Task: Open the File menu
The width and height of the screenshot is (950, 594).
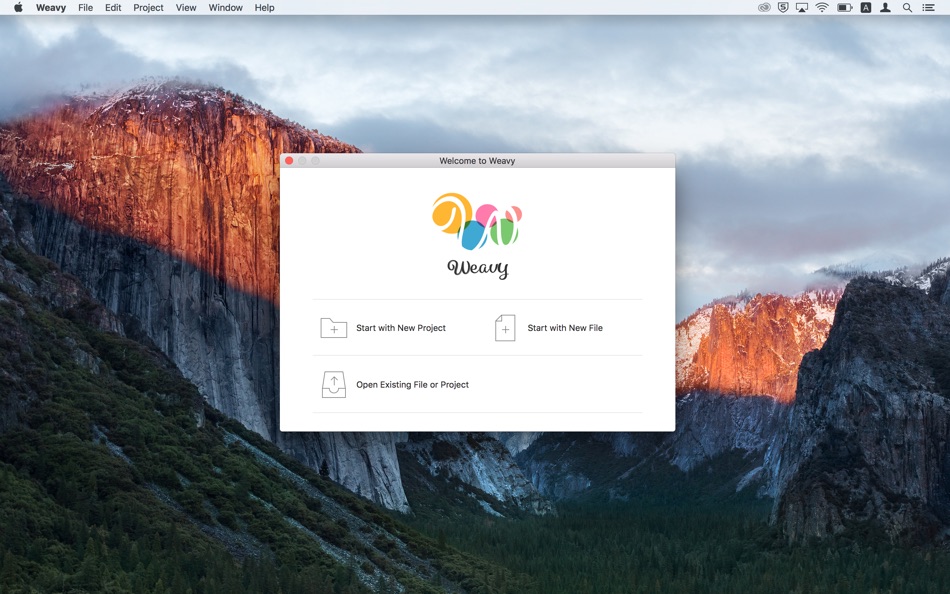Action: point(85,7)
